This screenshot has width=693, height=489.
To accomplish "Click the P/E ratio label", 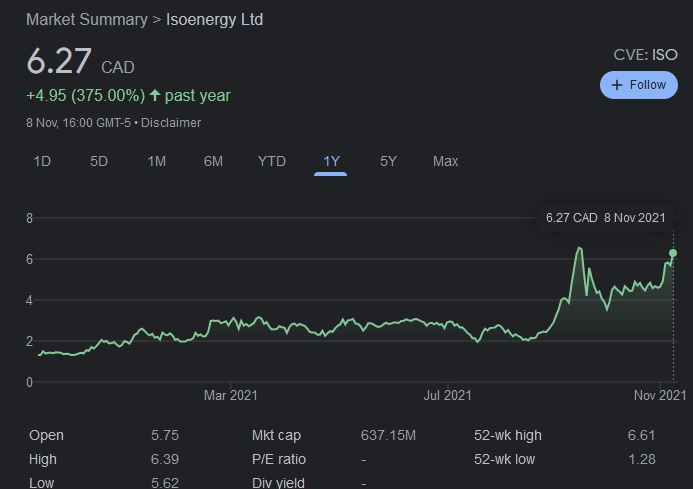I will click(x=279, y=459).
